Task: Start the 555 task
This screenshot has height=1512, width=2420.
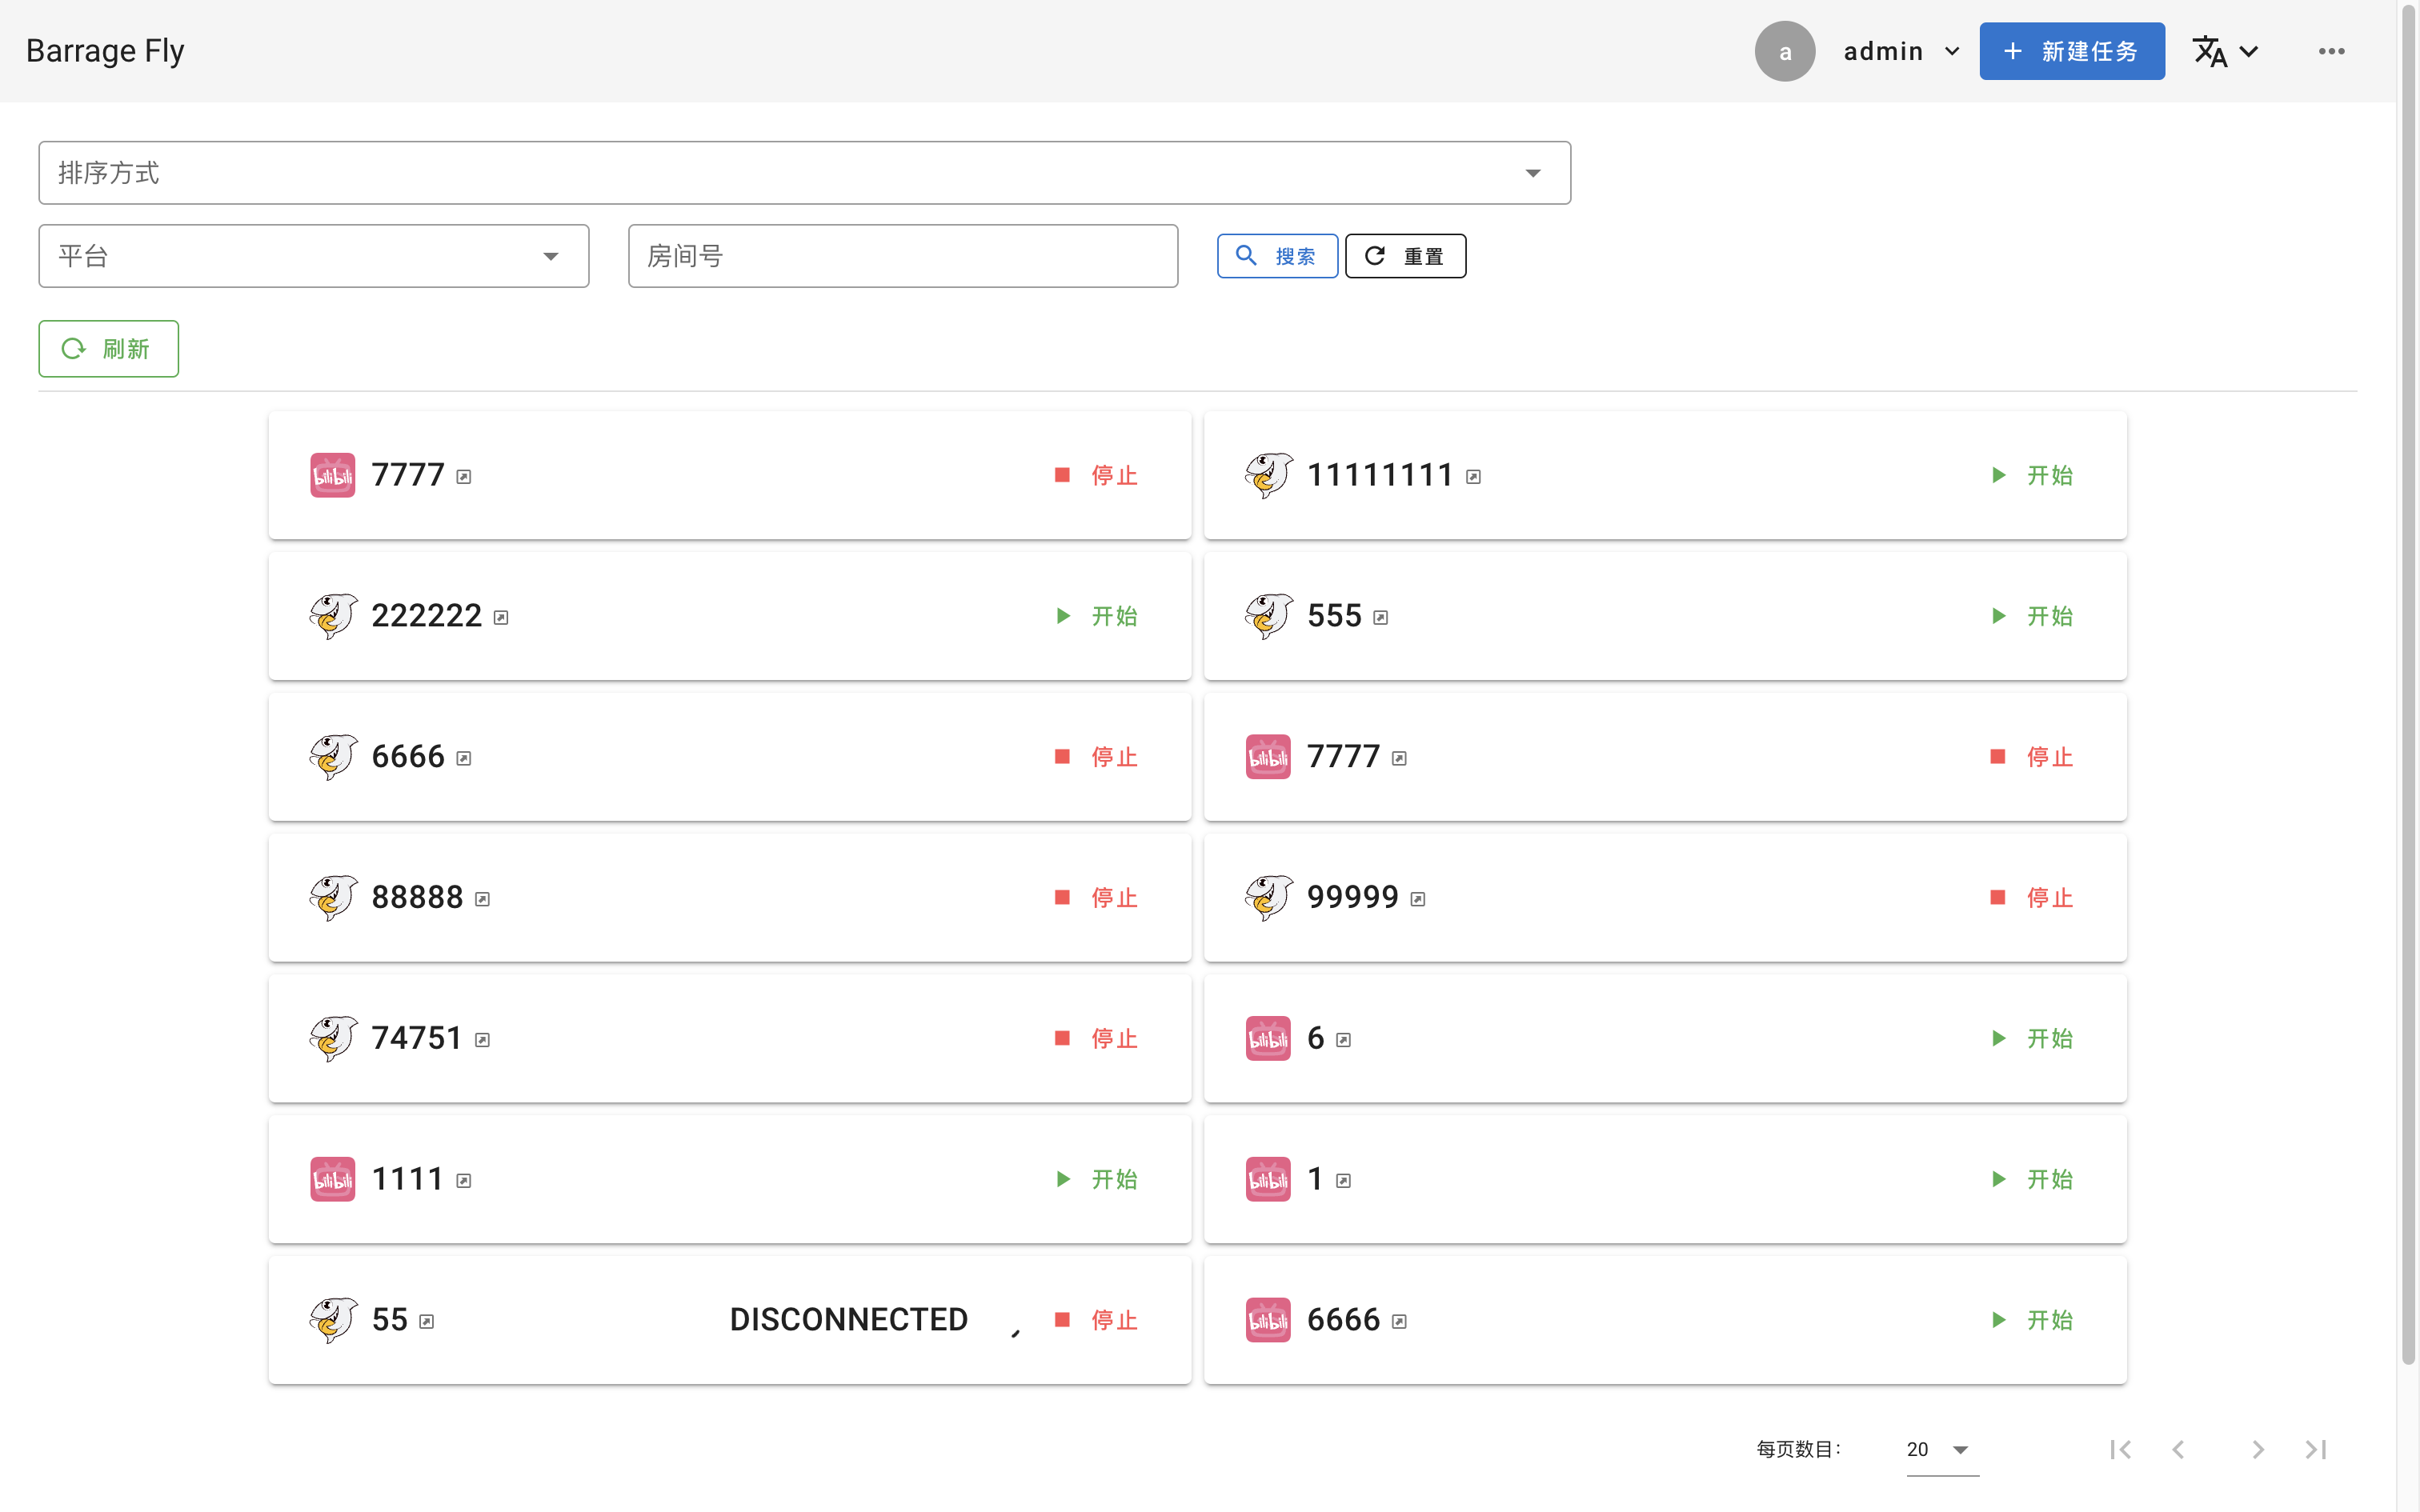Action: coord(2031,616)
